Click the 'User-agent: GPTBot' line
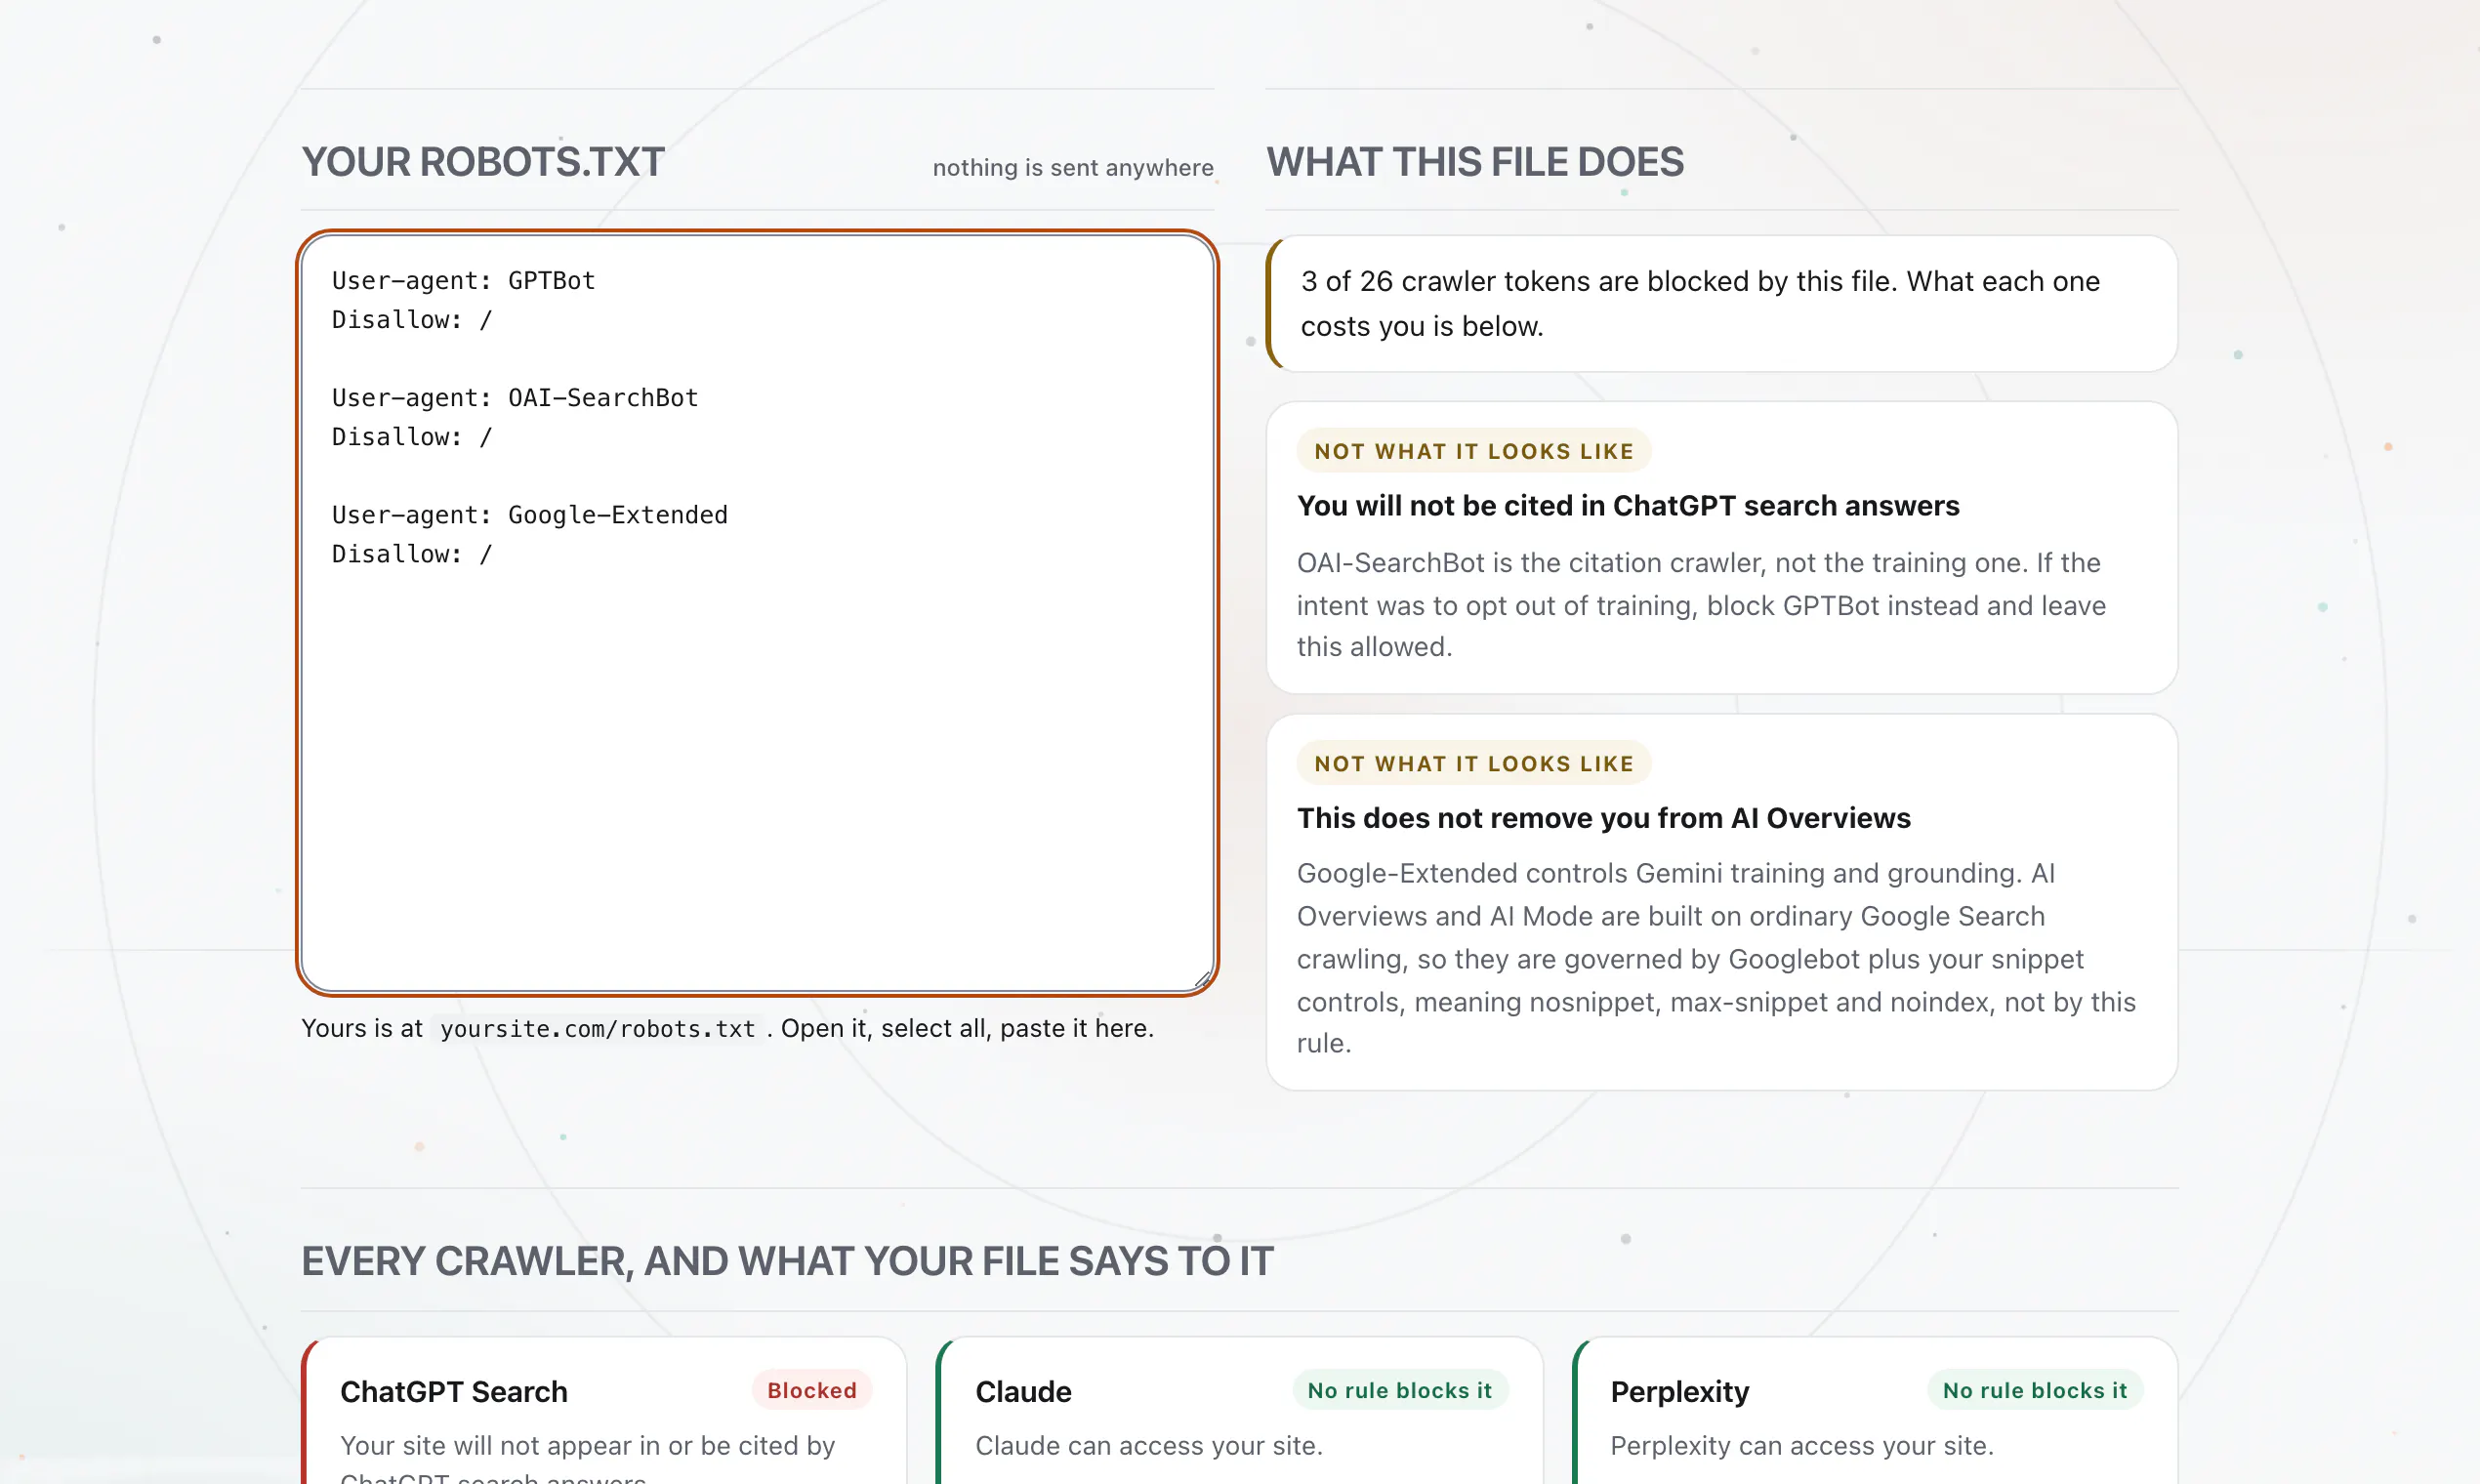This screenshot has height=1484, width=2480. click(463, 281)
